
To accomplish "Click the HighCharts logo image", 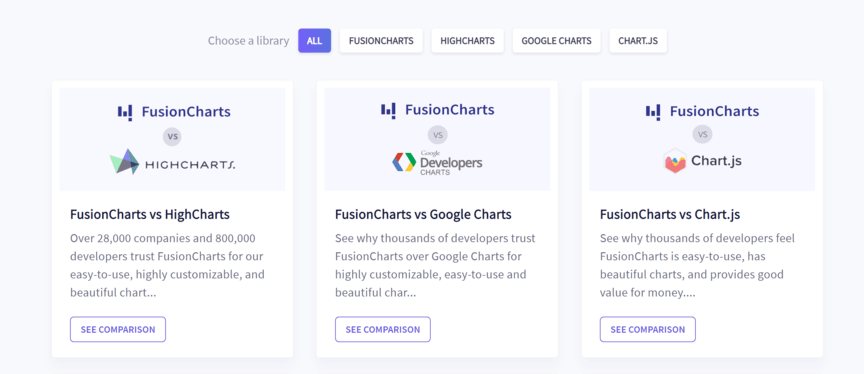I will 172,161.
